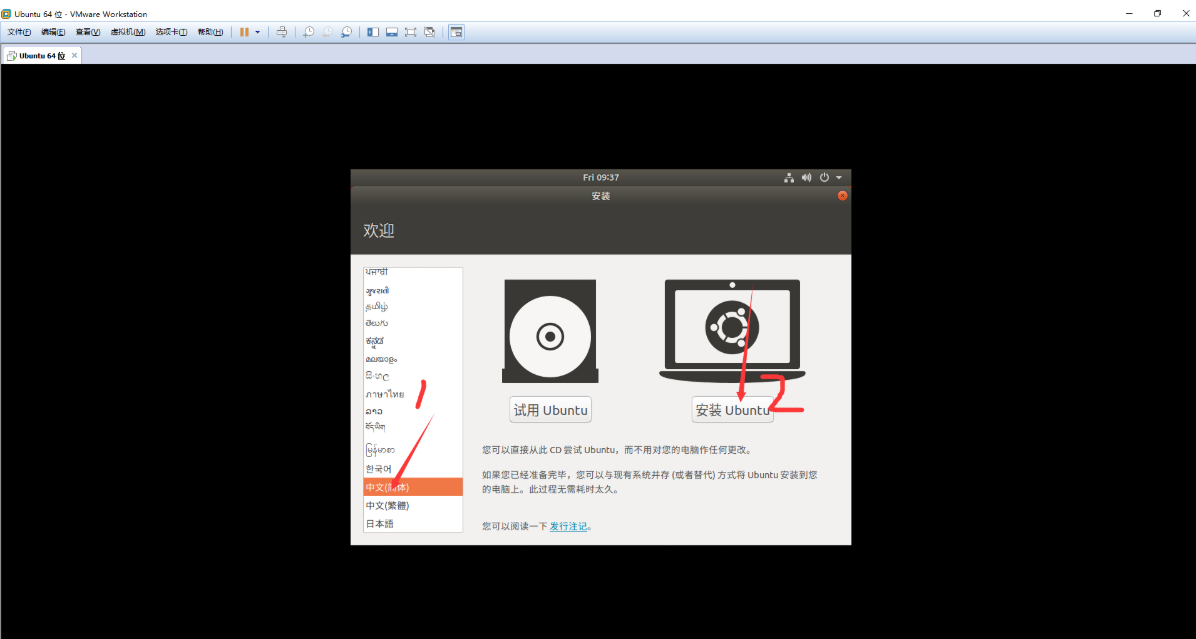Minimize the VMware Workstation window
Image resolution: width=1196 pixels, height=639 pixels.
point(1130,14)
